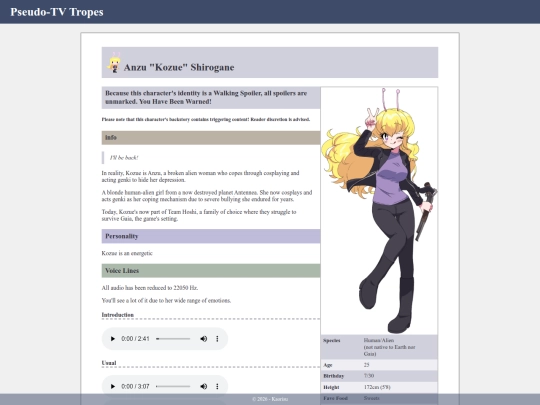The width and height of the screenshot is (540, 405).
Task: Select the Anzu "Kozue" Shirogane heading
Action: pyautogui.click(x=179, y=67)
